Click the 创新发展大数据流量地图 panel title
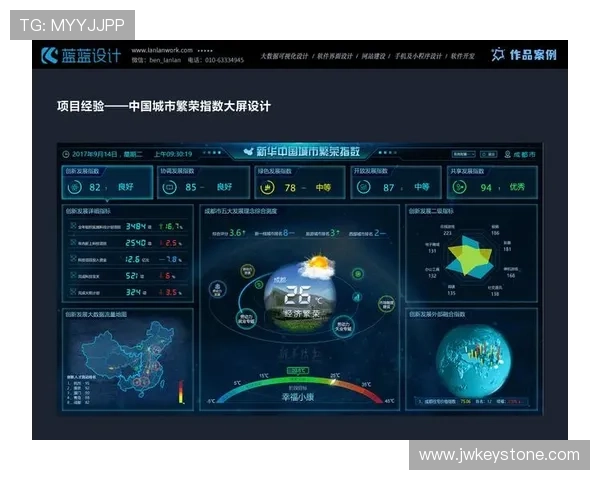Image resolution: width=600 pixels, height=480 pixels. pos(96,314)
